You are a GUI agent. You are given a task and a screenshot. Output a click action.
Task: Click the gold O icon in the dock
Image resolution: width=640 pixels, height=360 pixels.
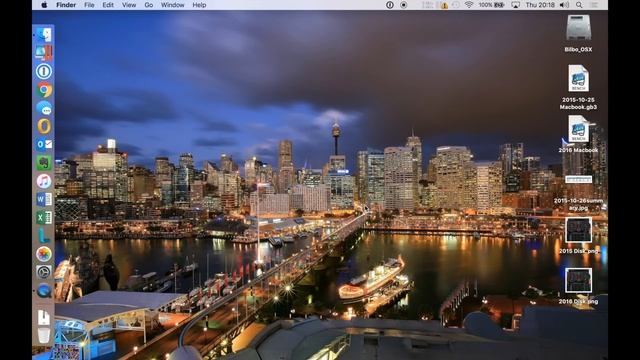point(44,126)
